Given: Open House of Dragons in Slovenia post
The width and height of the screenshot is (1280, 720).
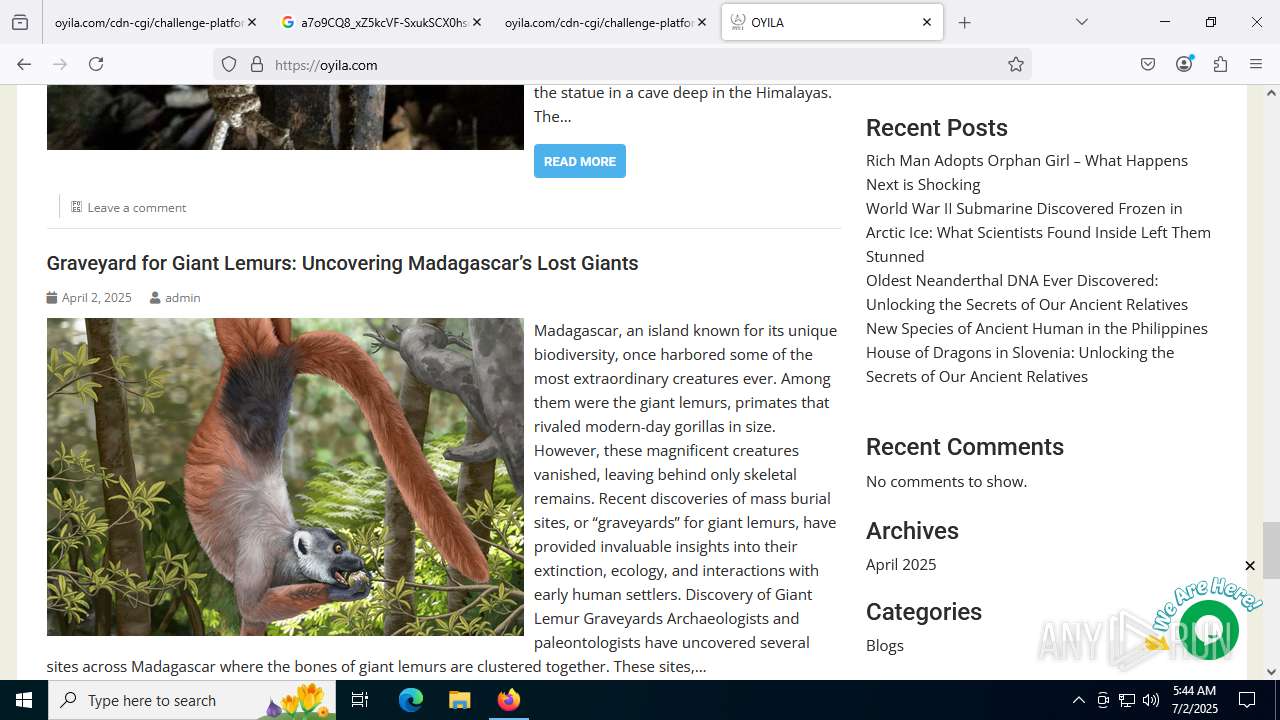Looking at the screenshot, I should pos(1020,364).
